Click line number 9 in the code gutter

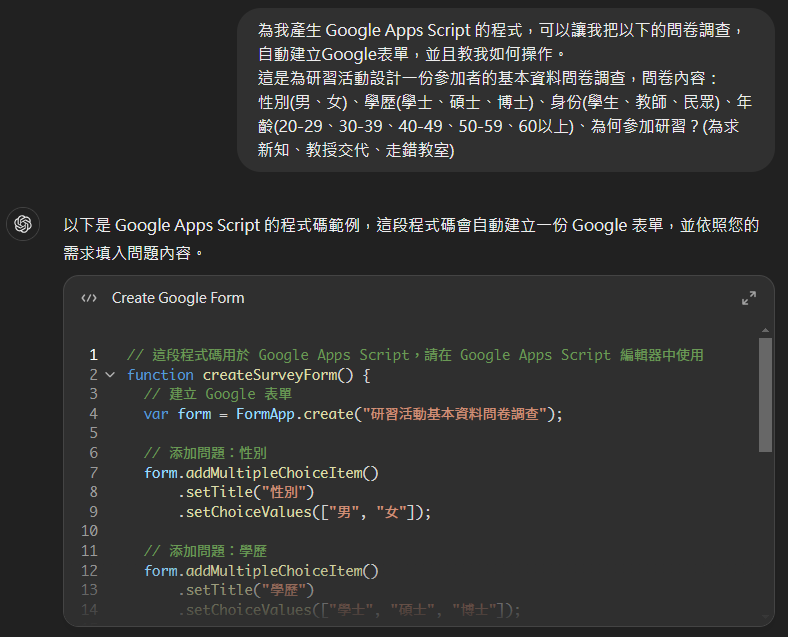(x=93, y=512)
